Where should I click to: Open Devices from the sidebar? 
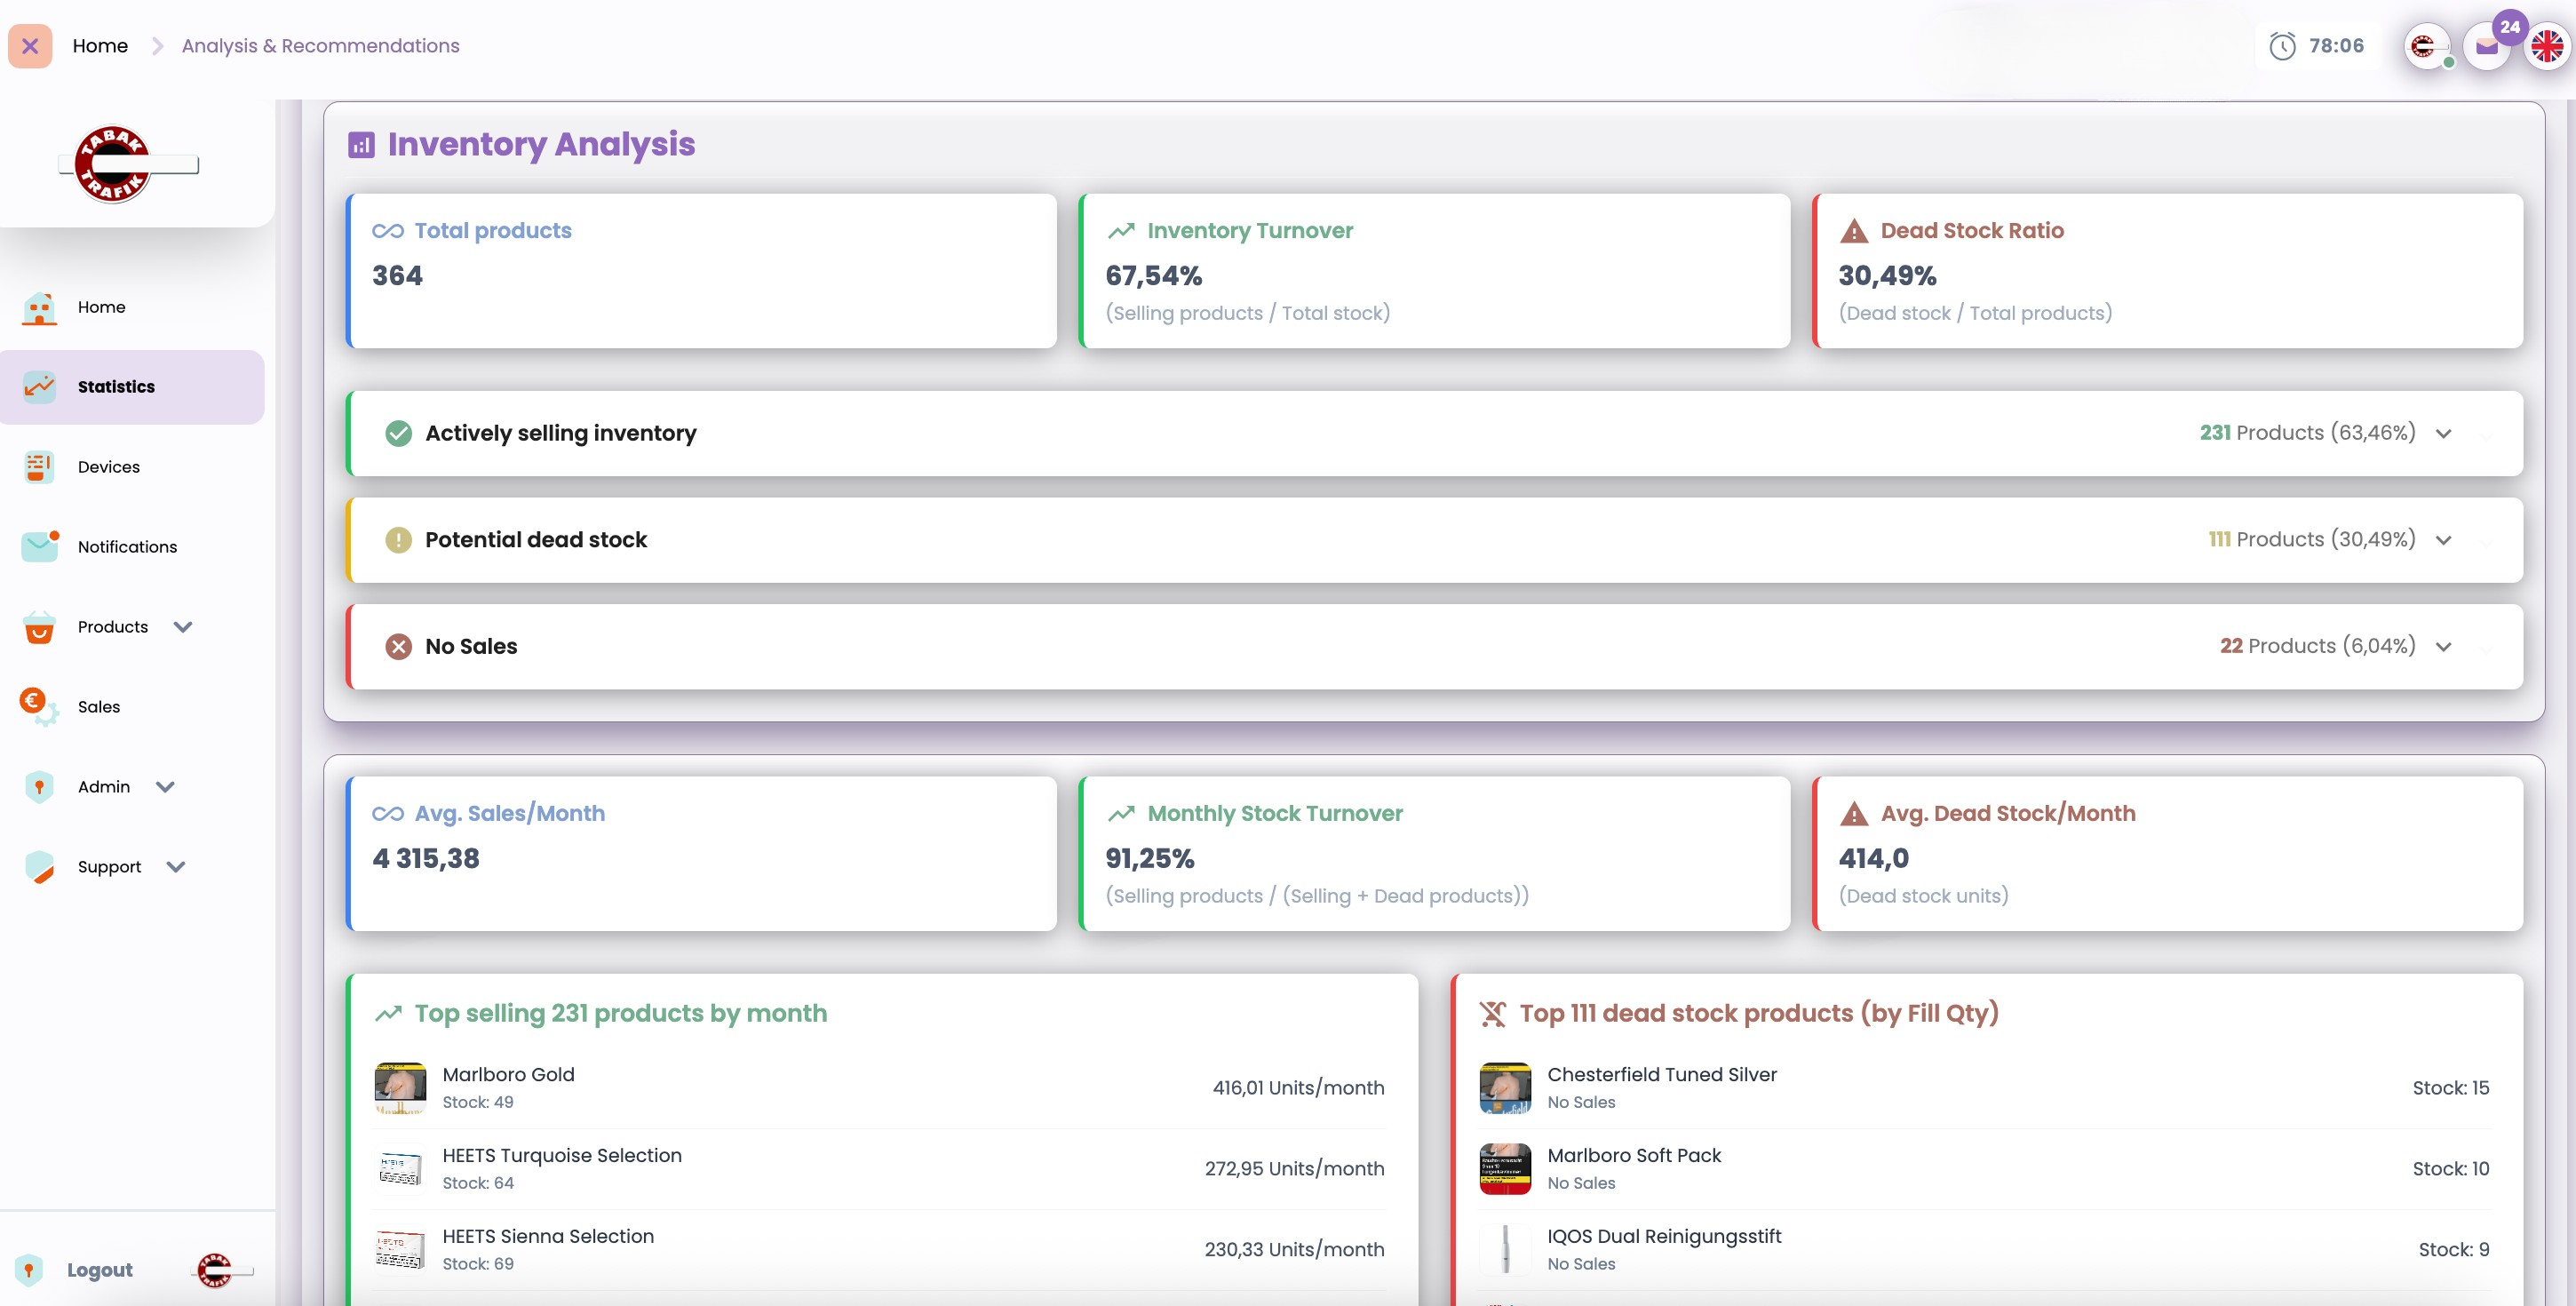(x=37, y=466)
